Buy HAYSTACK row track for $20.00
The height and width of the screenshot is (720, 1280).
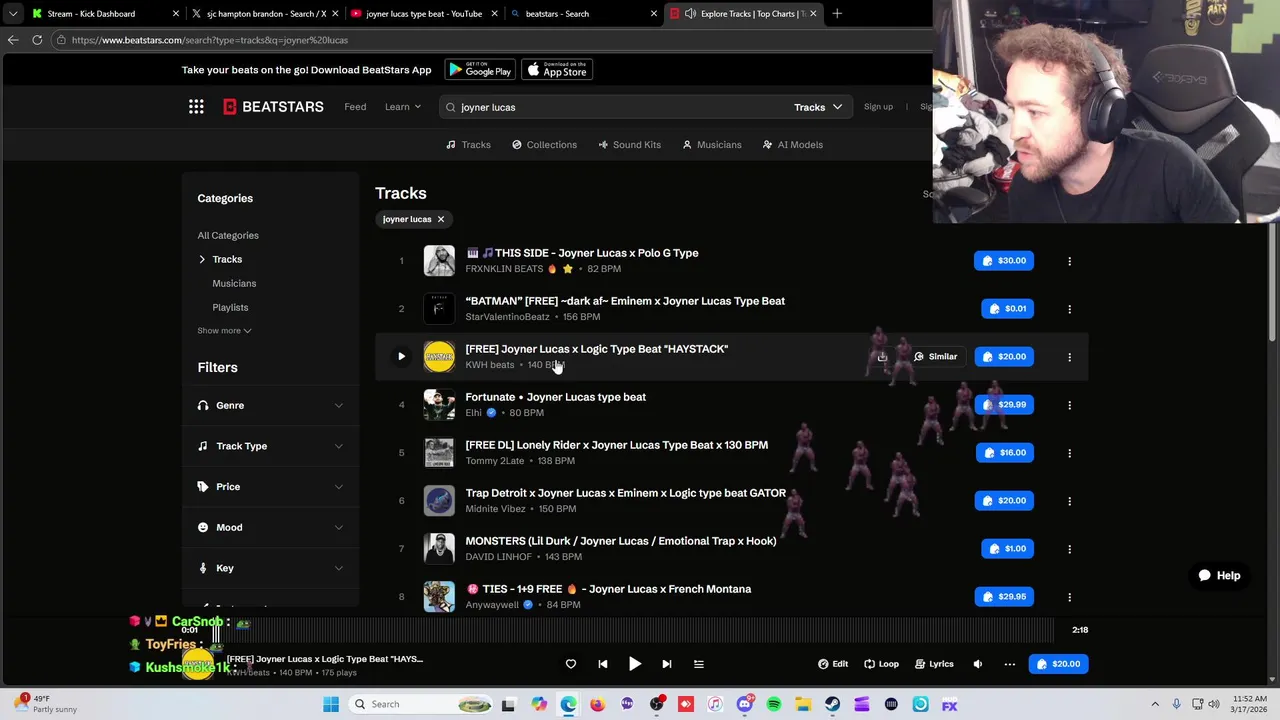(1004, 357)
